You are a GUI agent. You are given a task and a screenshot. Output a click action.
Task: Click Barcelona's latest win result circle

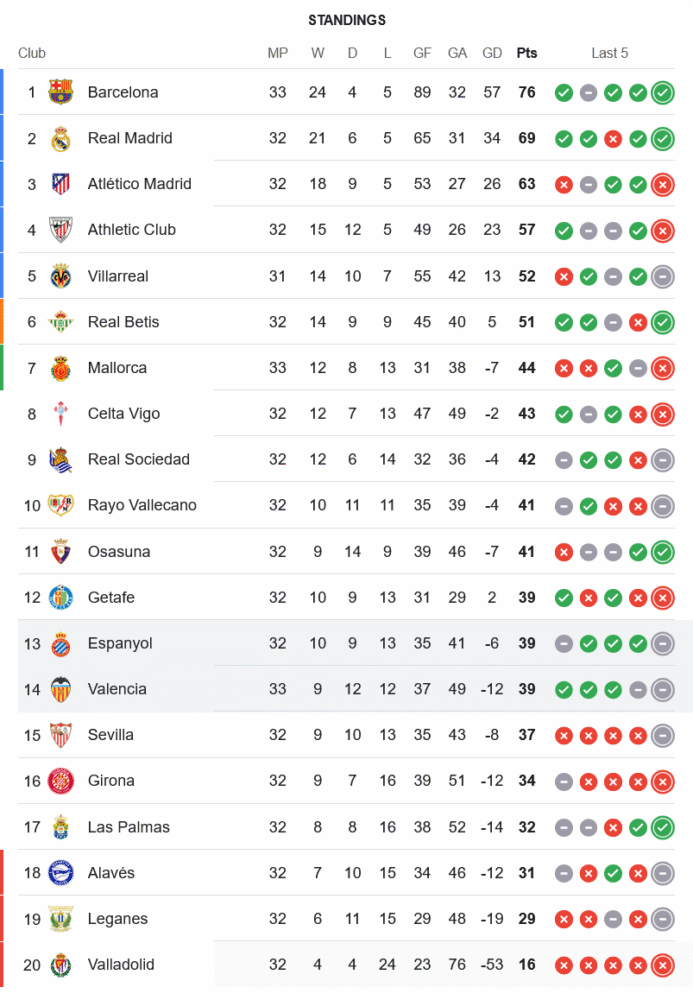(662, 93)
